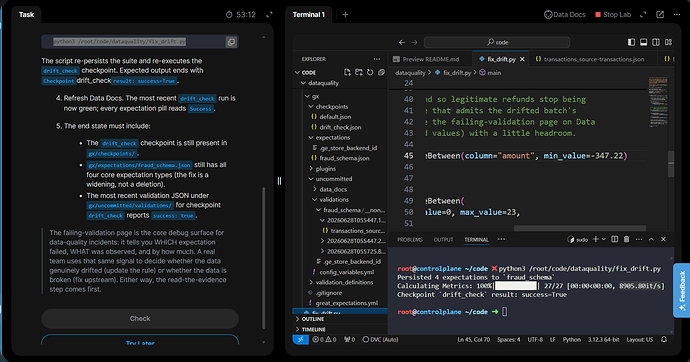This screenshot has height=362, width=690.
Task: Click DVC (Auto) status item
Action: click(x=380, y=340)
